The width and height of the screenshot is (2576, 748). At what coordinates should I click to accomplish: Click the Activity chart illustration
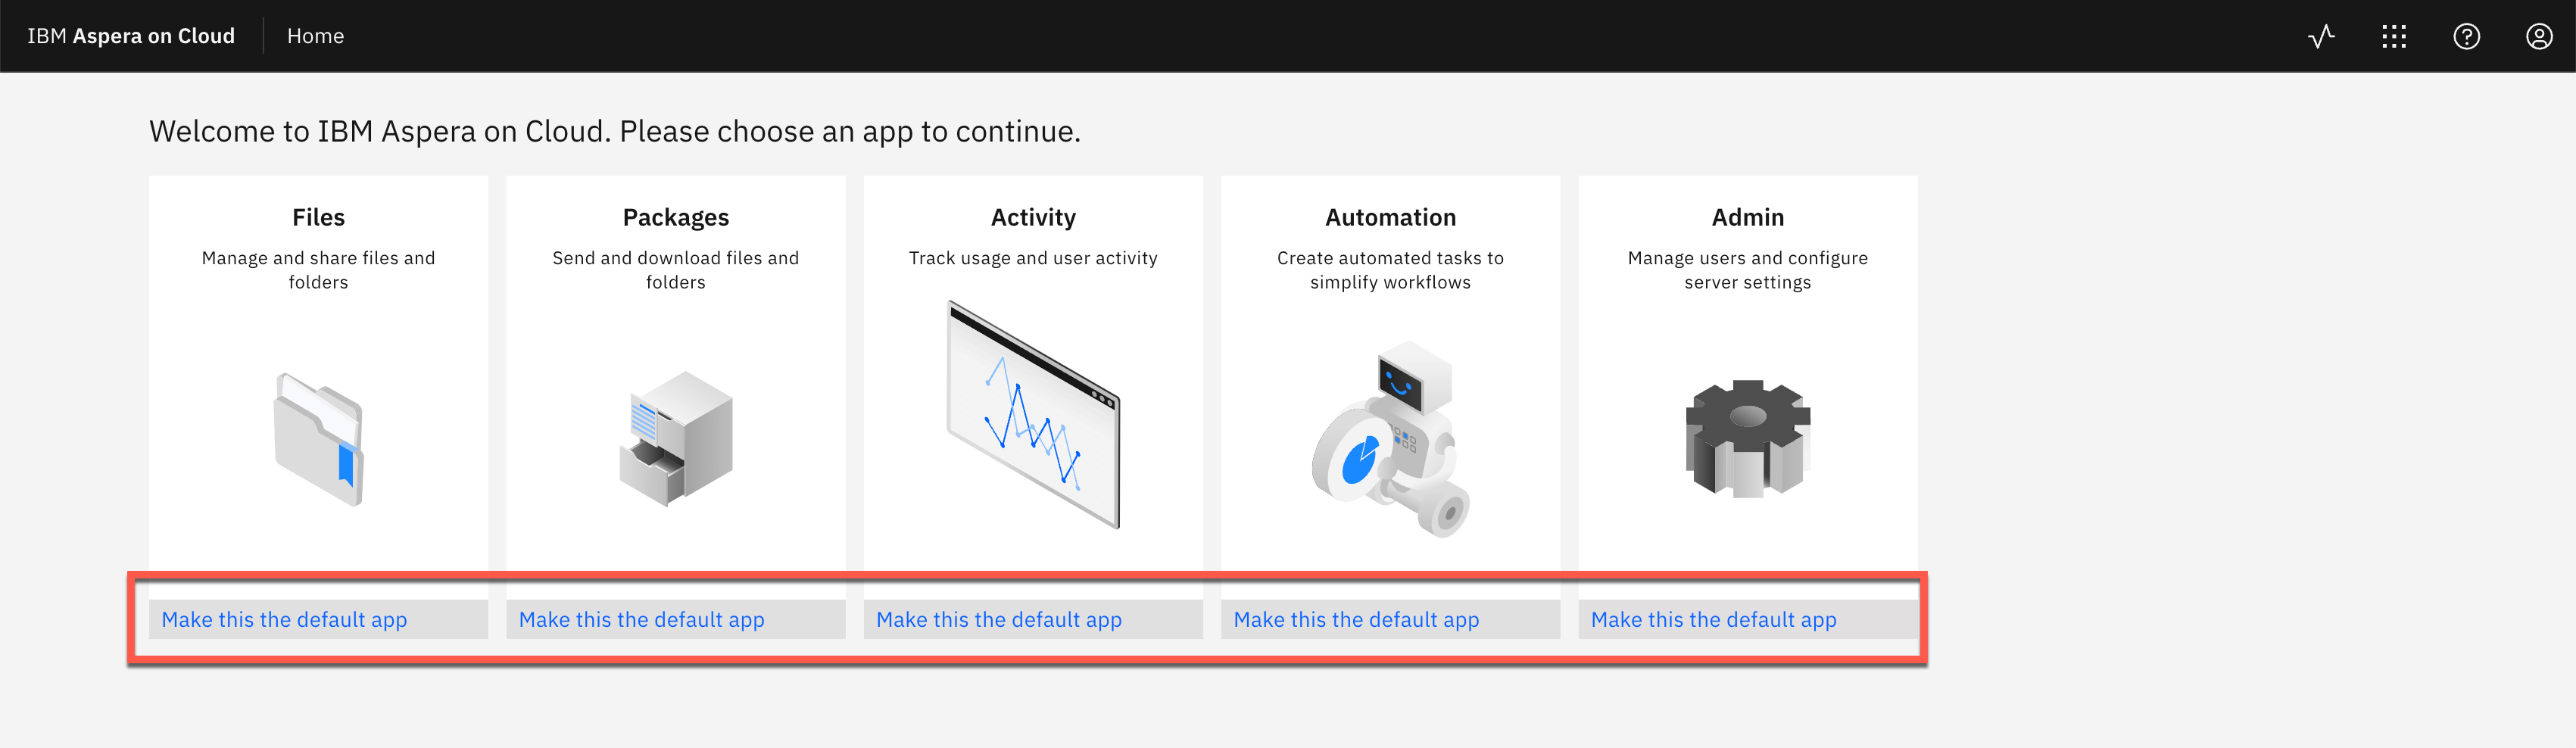point(1033,414)
